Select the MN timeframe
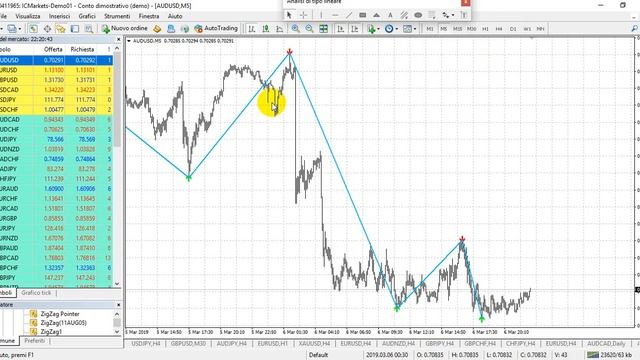The image size is (640, 360). pyautogui.click(x=540, y=29)
